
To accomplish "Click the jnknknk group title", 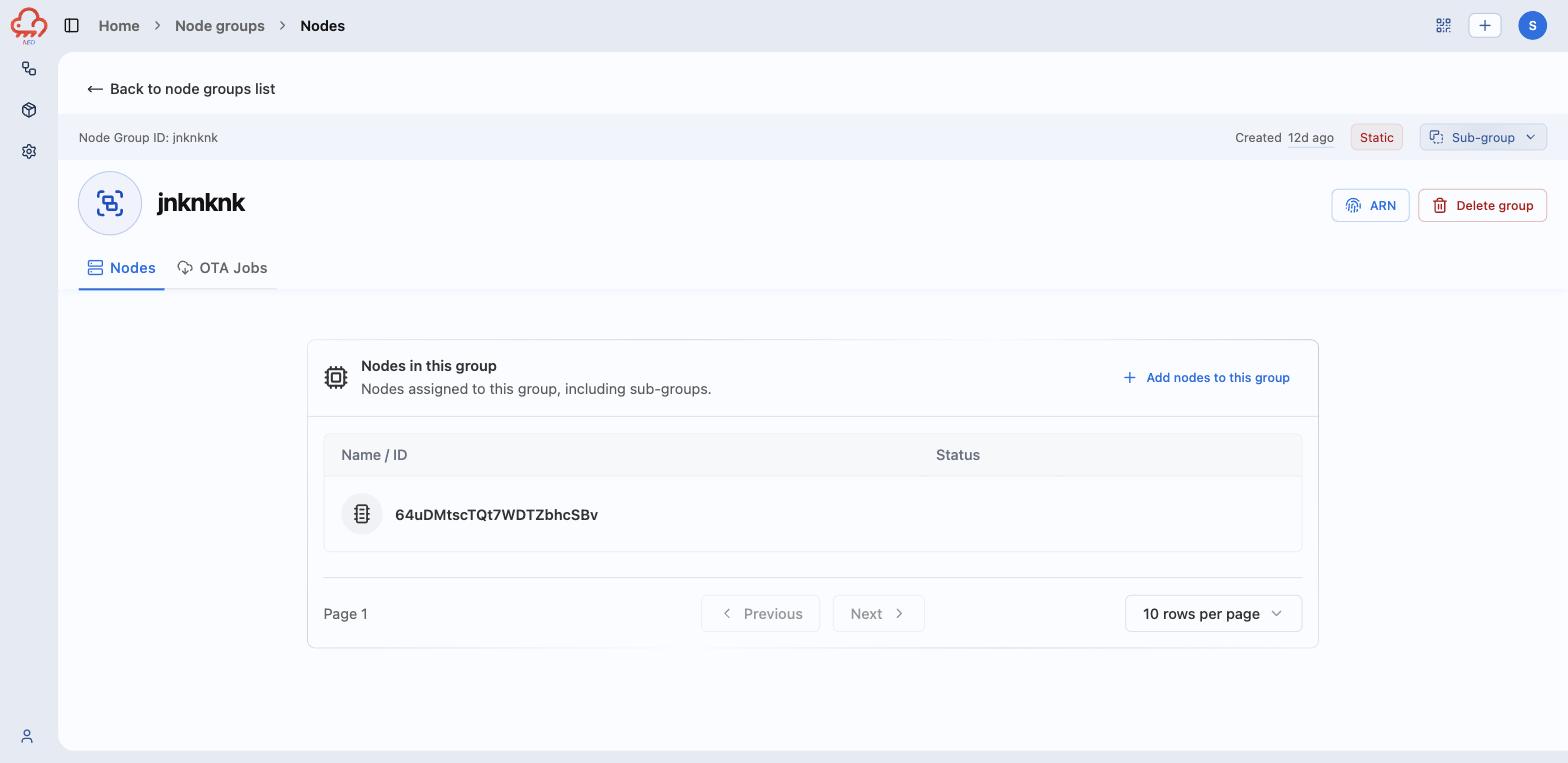I will pyautogui.click(x=201, y=203).
